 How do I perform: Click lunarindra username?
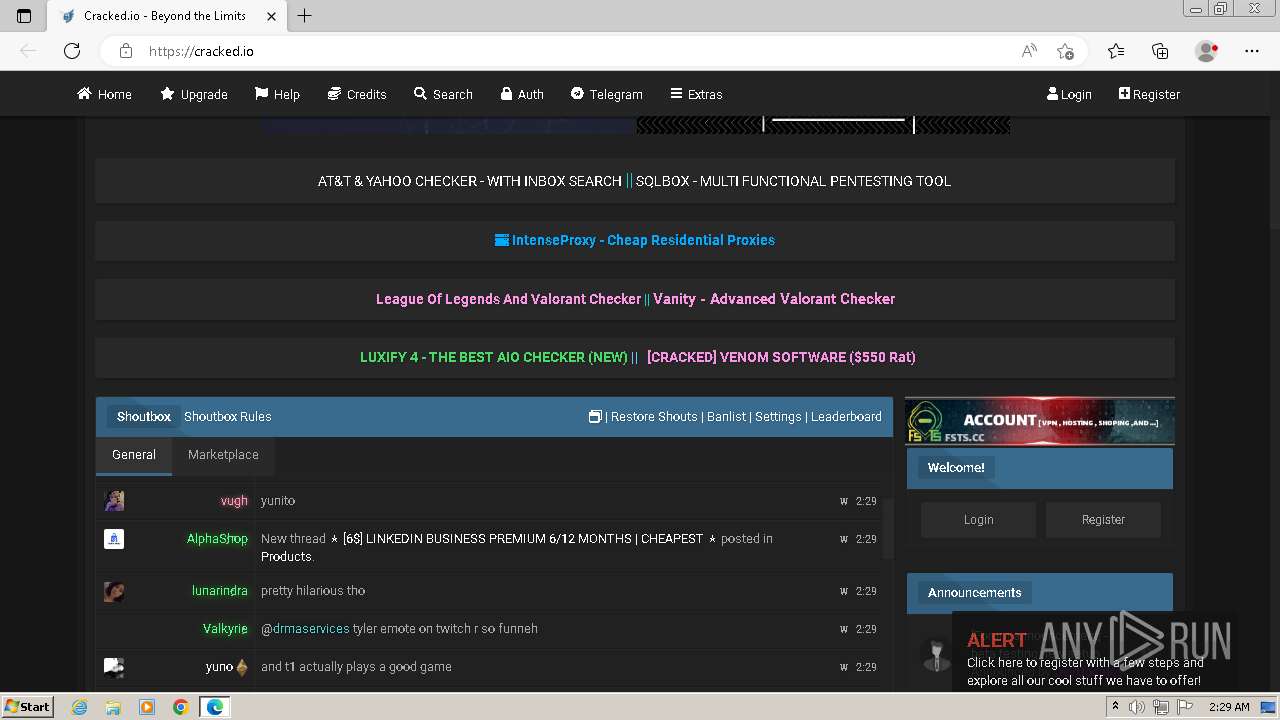[220, 591]
